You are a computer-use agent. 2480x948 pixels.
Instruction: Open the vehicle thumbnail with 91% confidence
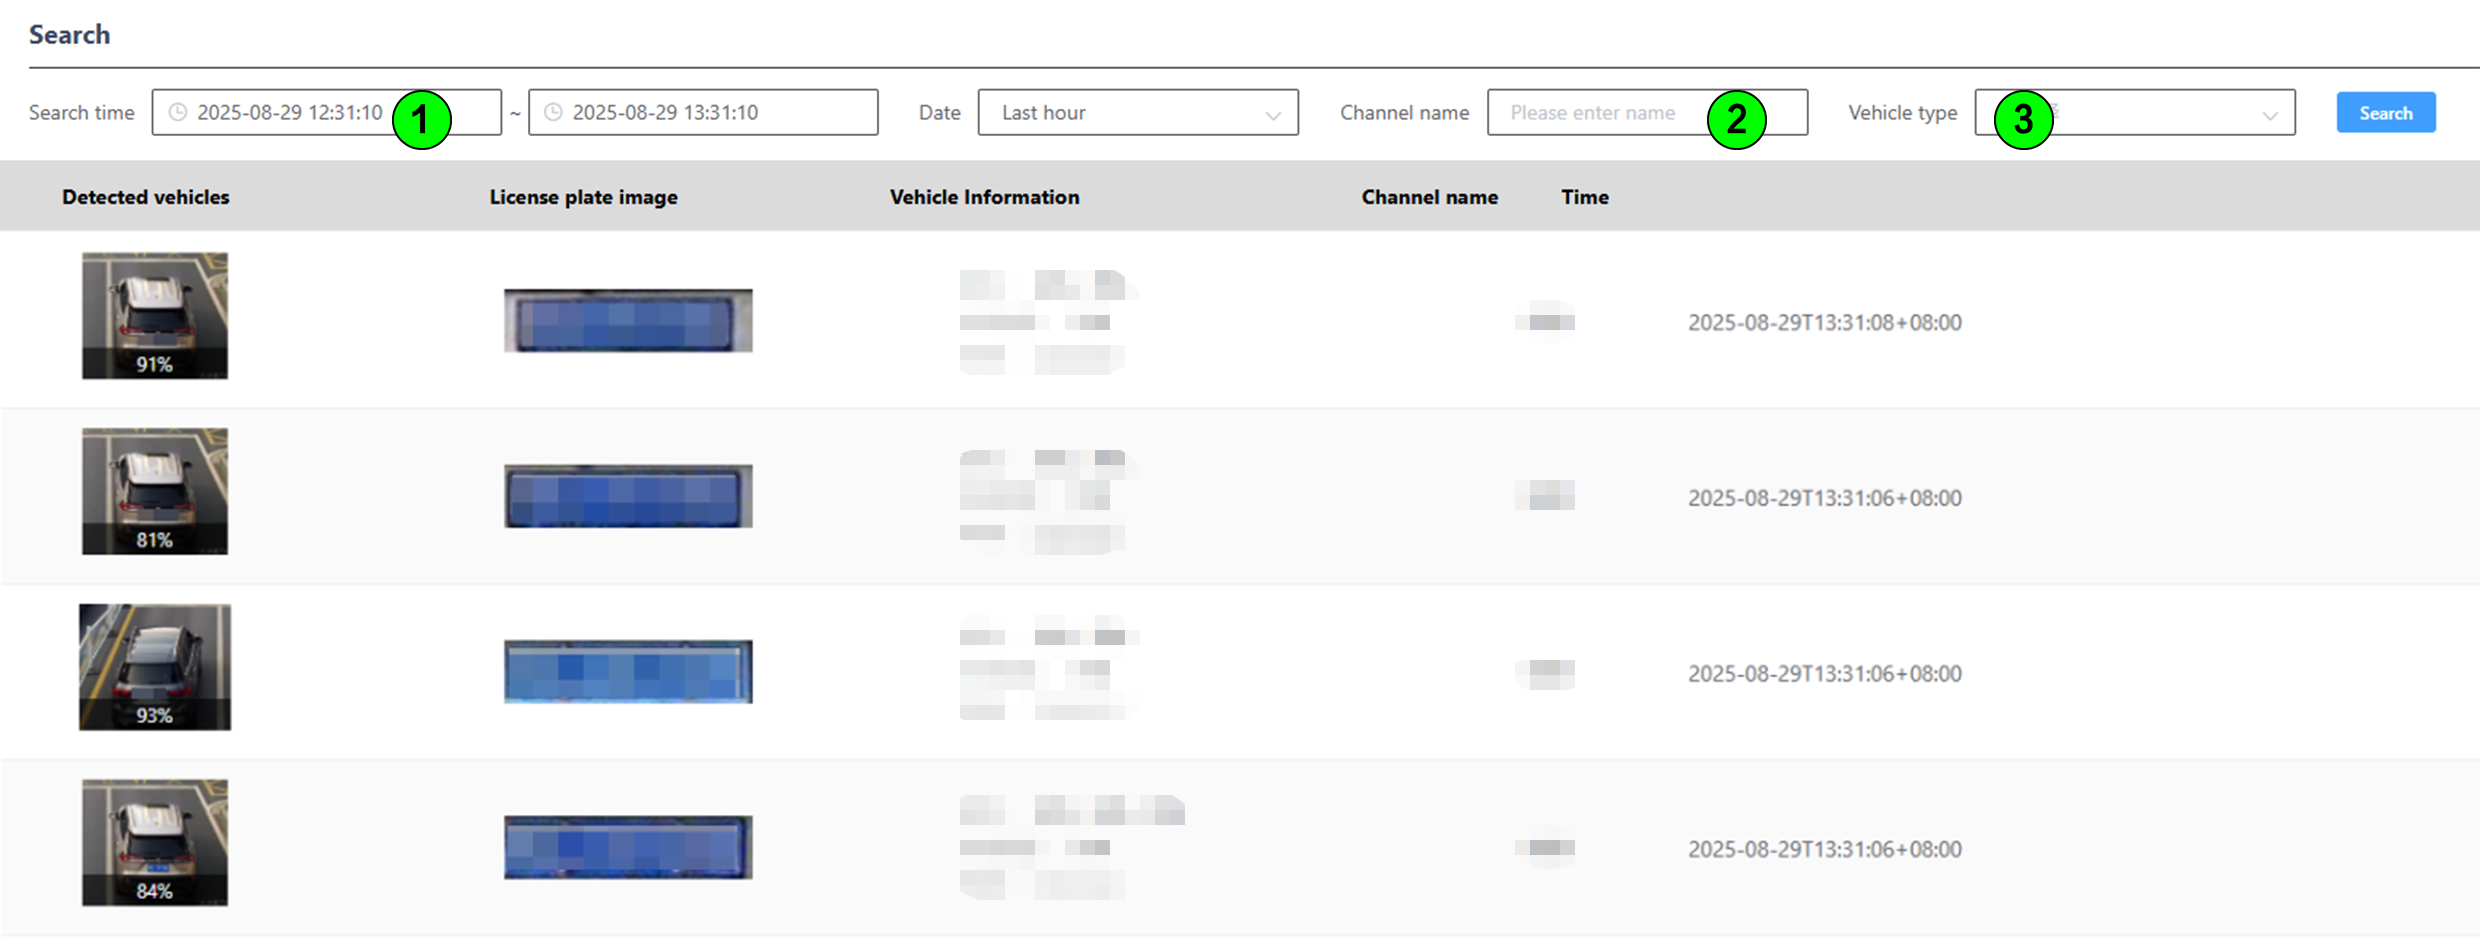coord(155,315)
